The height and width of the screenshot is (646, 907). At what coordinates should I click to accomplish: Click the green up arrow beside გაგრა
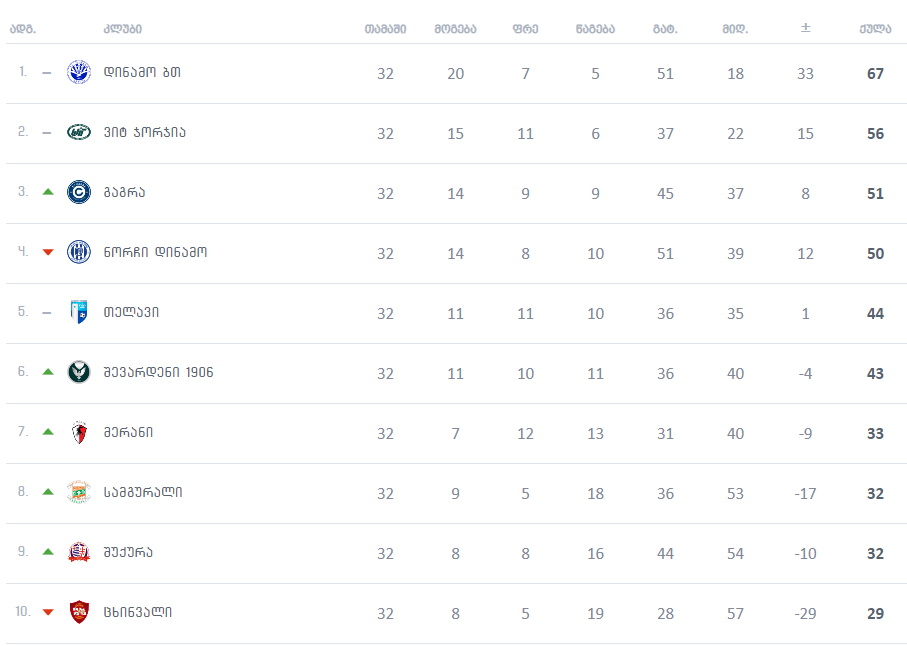(47, 192)
